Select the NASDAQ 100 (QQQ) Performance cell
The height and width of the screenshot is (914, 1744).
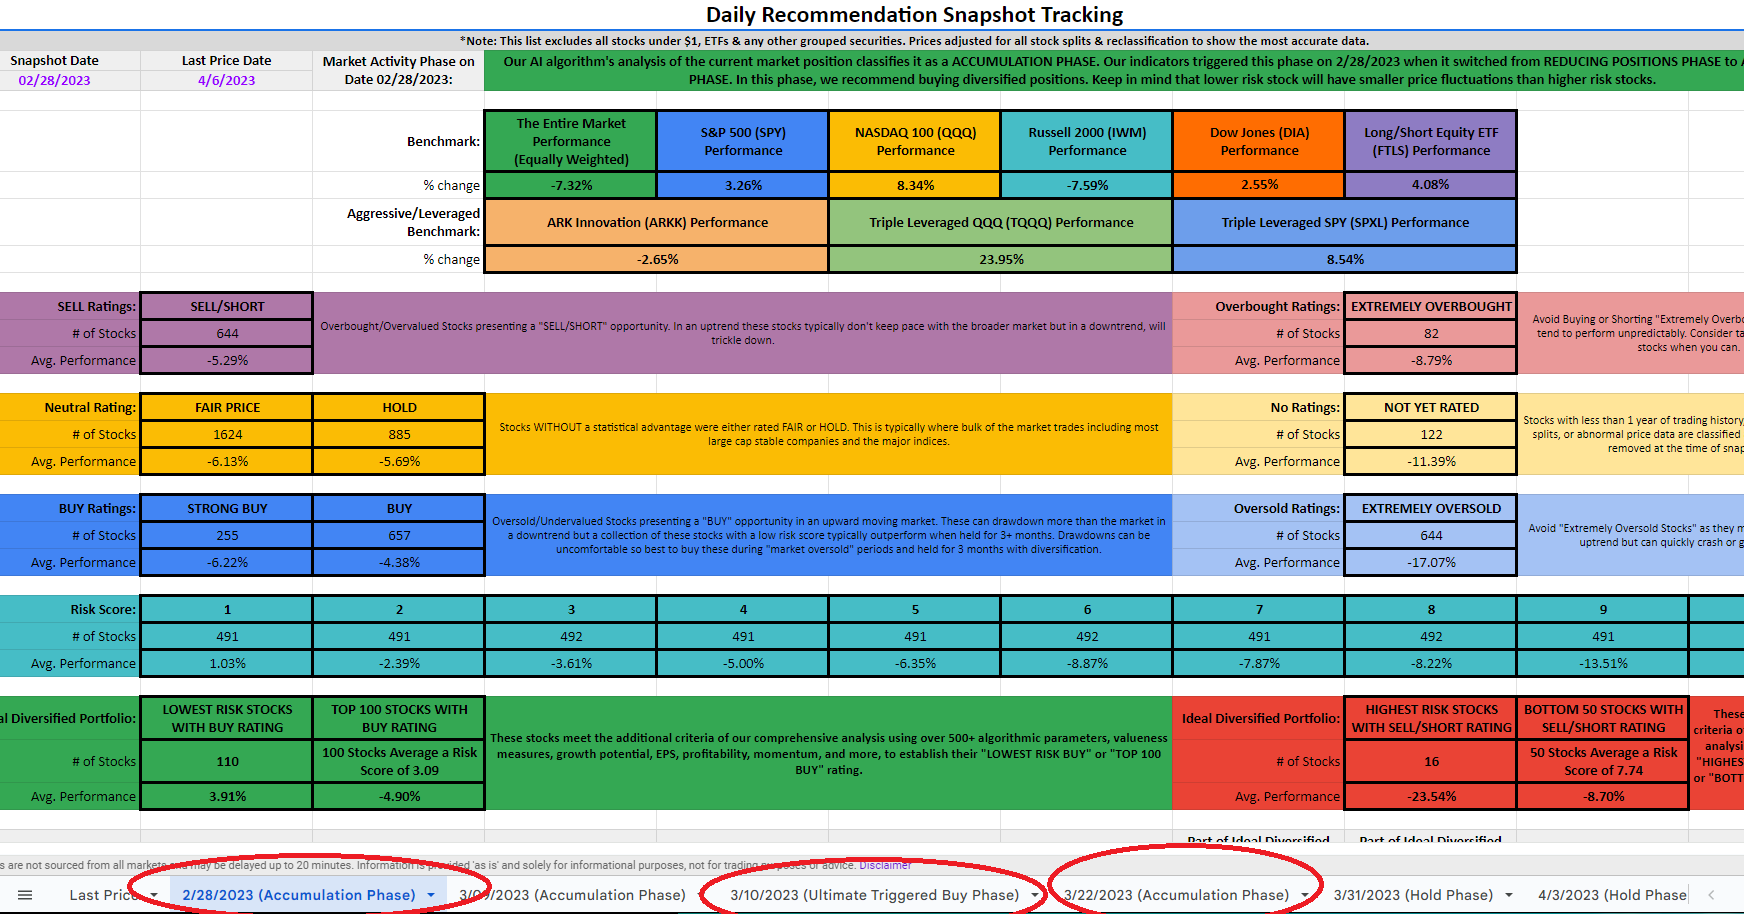click(x=915, y=141)
